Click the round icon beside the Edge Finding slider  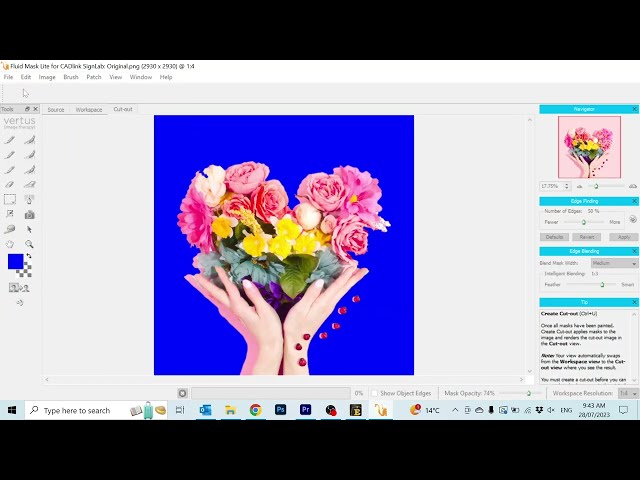click(x=633, y=219)
